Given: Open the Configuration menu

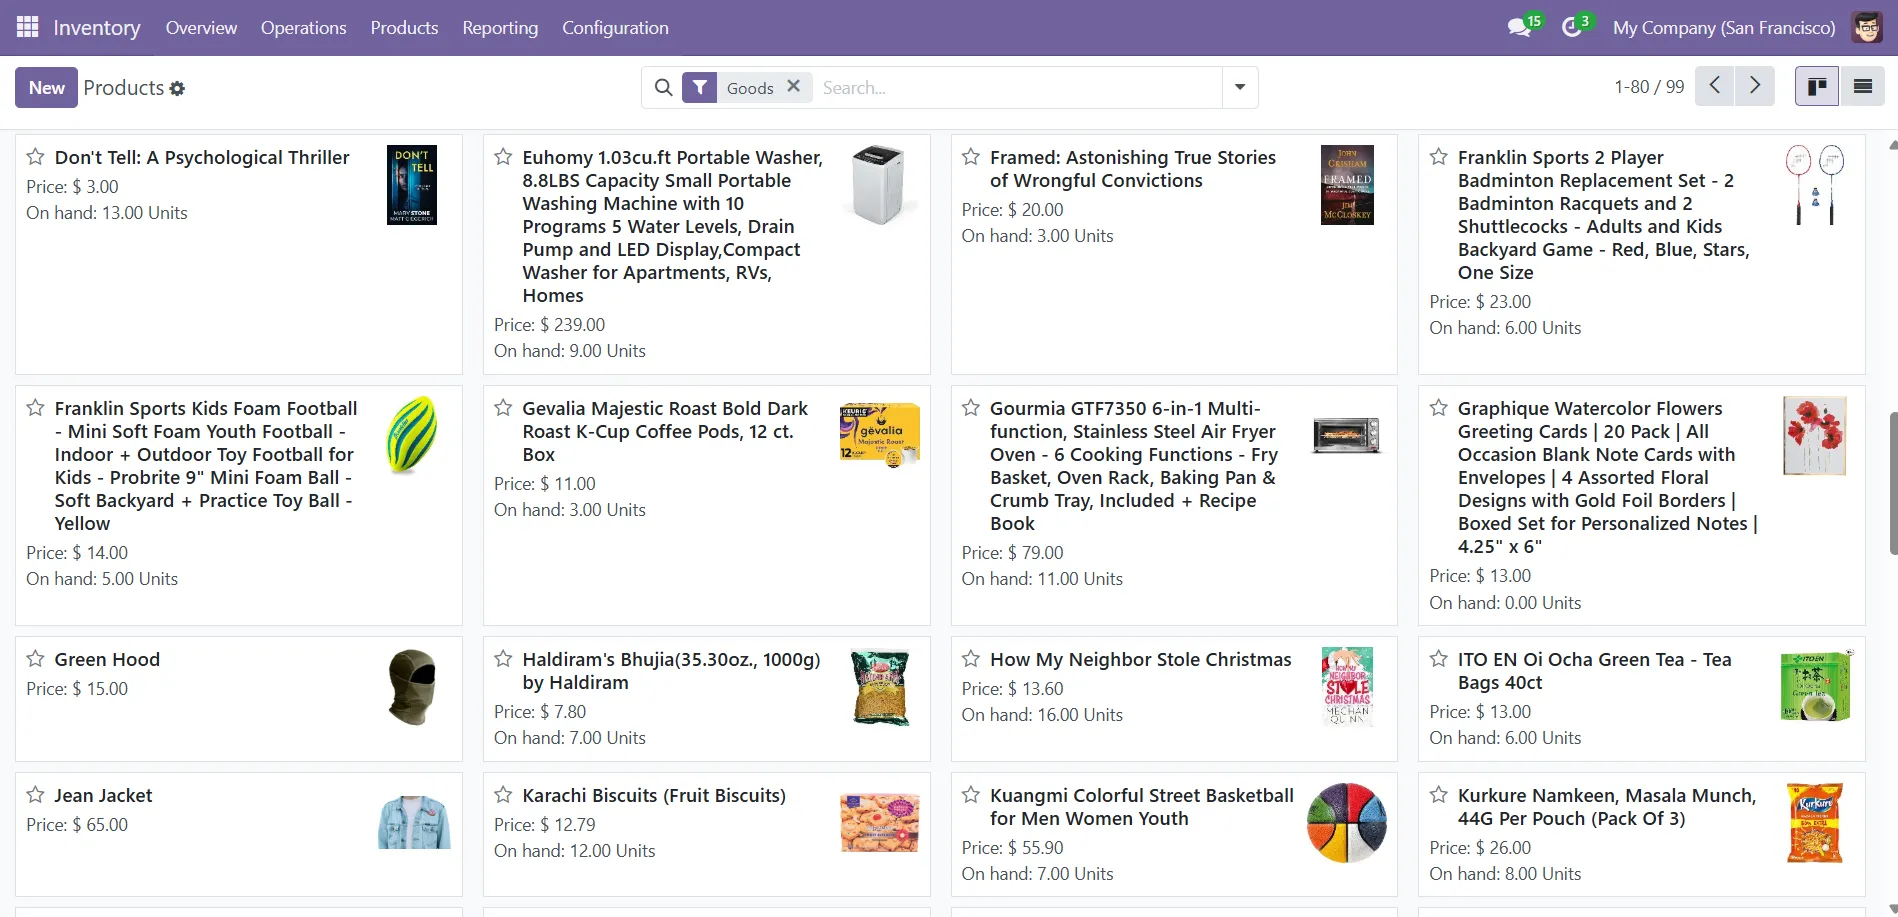Looking at the screenshot, I should point(615,27).
